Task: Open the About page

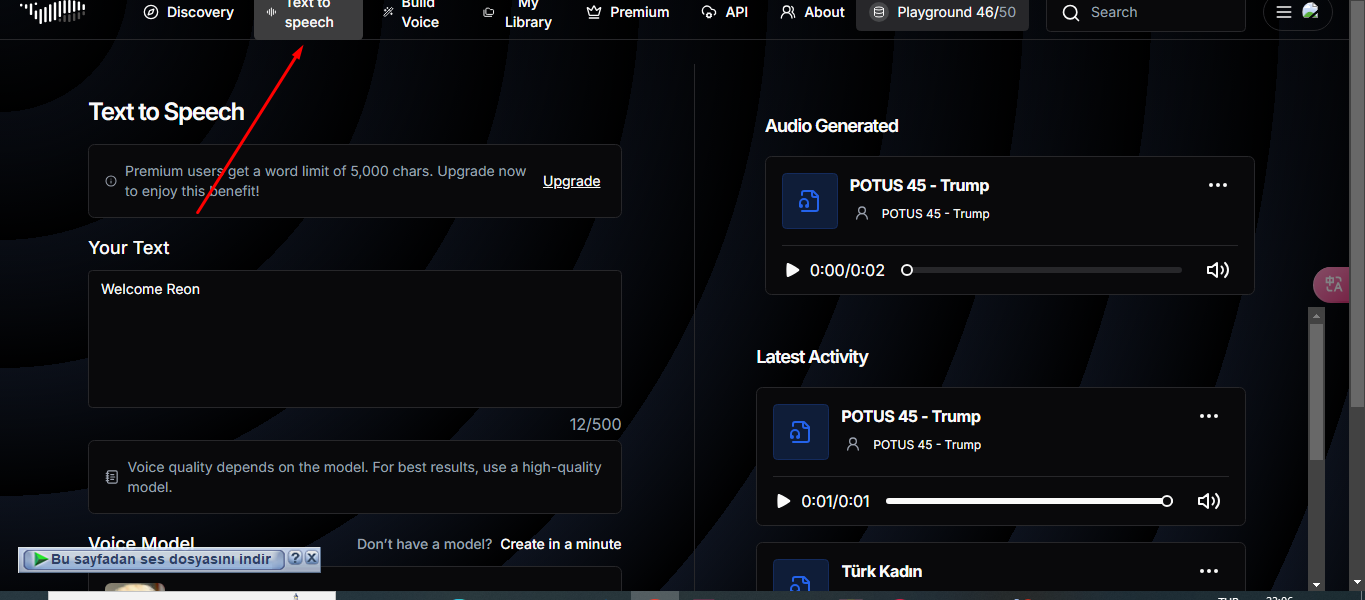Action: [x=812, y=12]
